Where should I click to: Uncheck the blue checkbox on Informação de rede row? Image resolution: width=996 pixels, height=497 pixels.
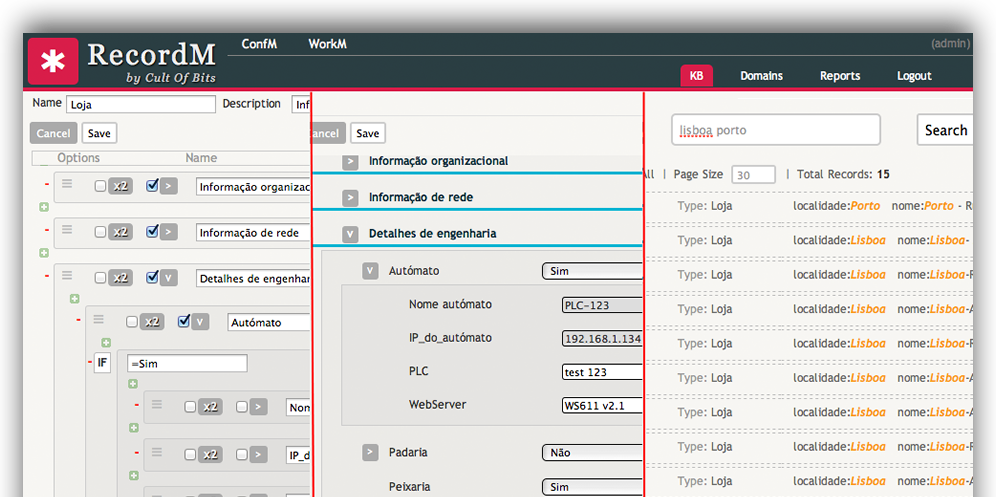click(152, 232)
